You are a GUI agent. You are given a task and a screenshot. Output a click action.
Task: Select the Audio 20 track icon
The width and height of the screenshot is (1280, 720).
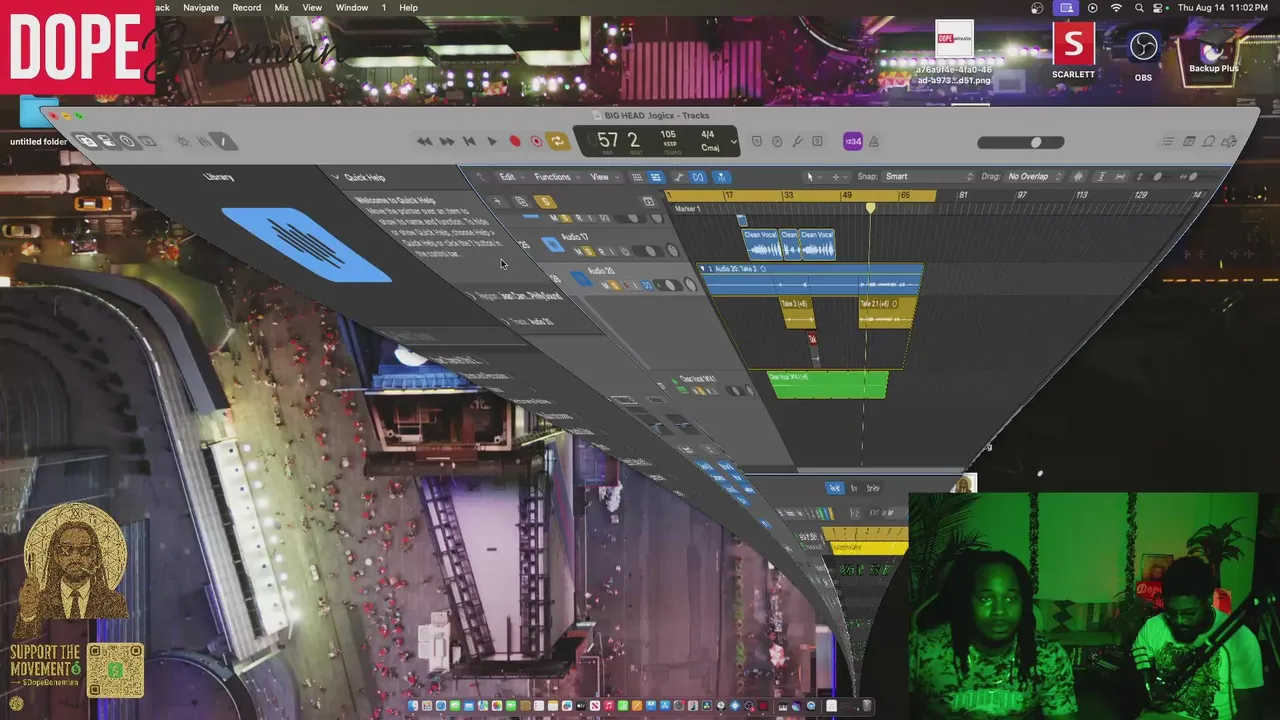(582, 278)
